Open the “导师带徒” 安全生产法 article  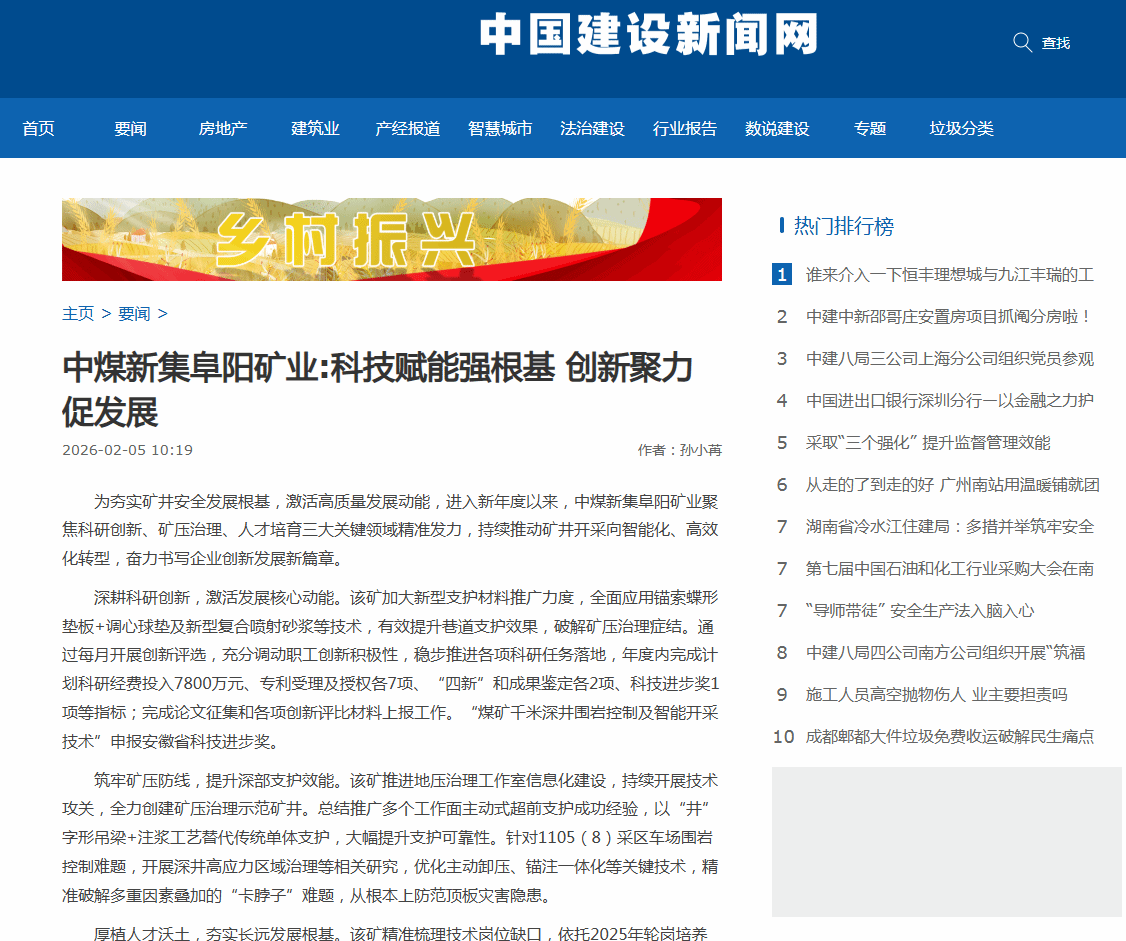[x=919, y=611]
